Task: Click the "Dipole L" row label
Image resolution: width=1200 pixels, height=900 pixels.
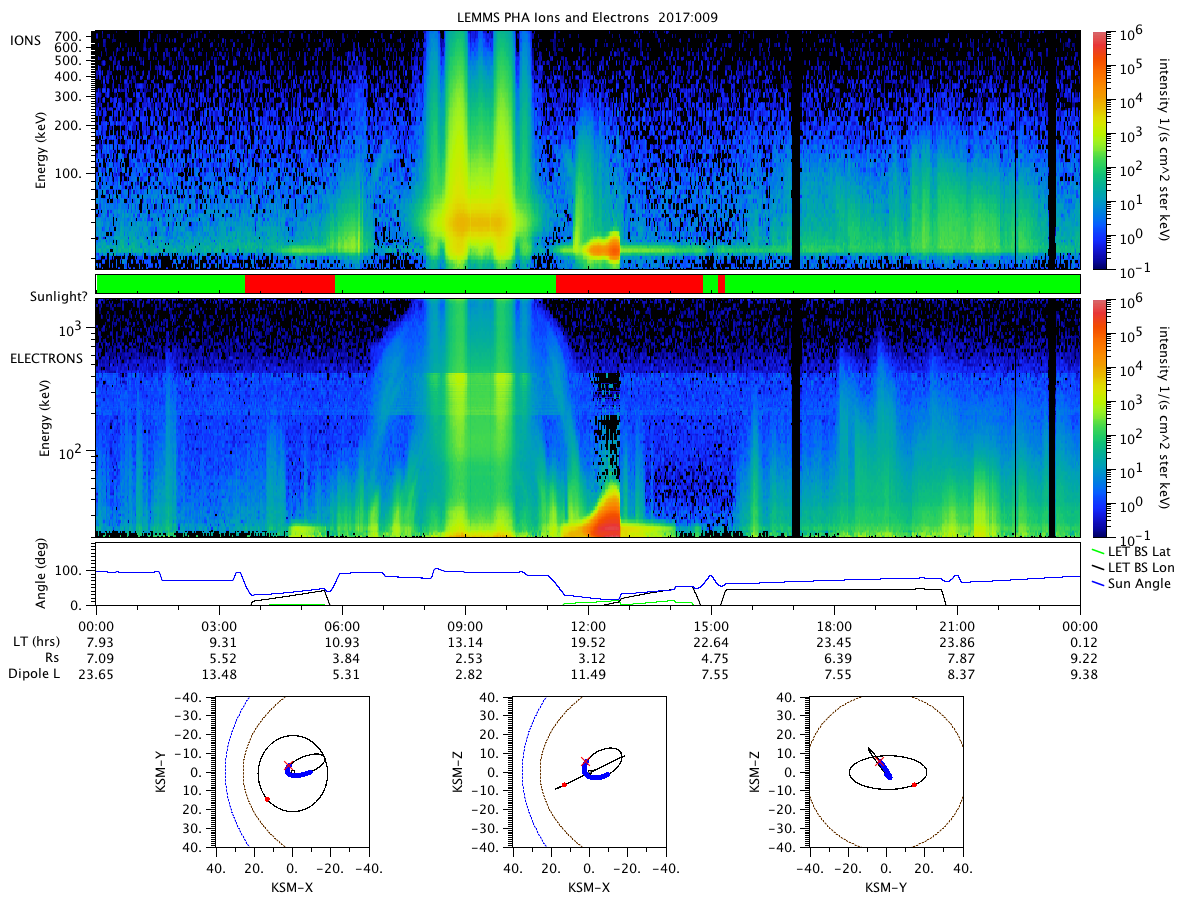Action: pyautogui.click(x=36, y=675)
